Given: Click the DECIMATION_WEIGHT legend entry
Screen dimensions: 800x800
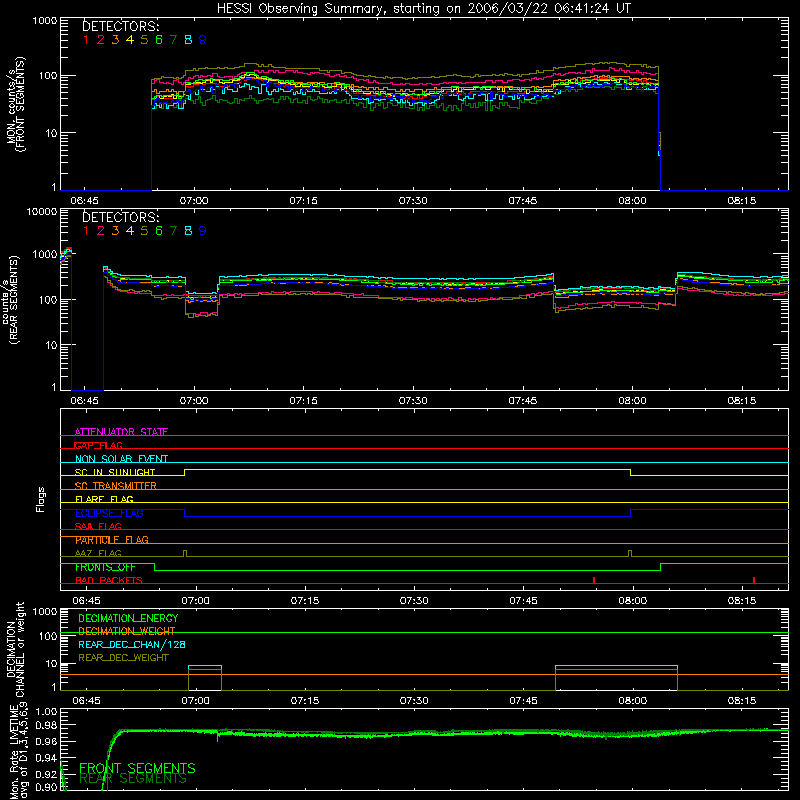Looking at the screenshot, I should click(127, 631).
